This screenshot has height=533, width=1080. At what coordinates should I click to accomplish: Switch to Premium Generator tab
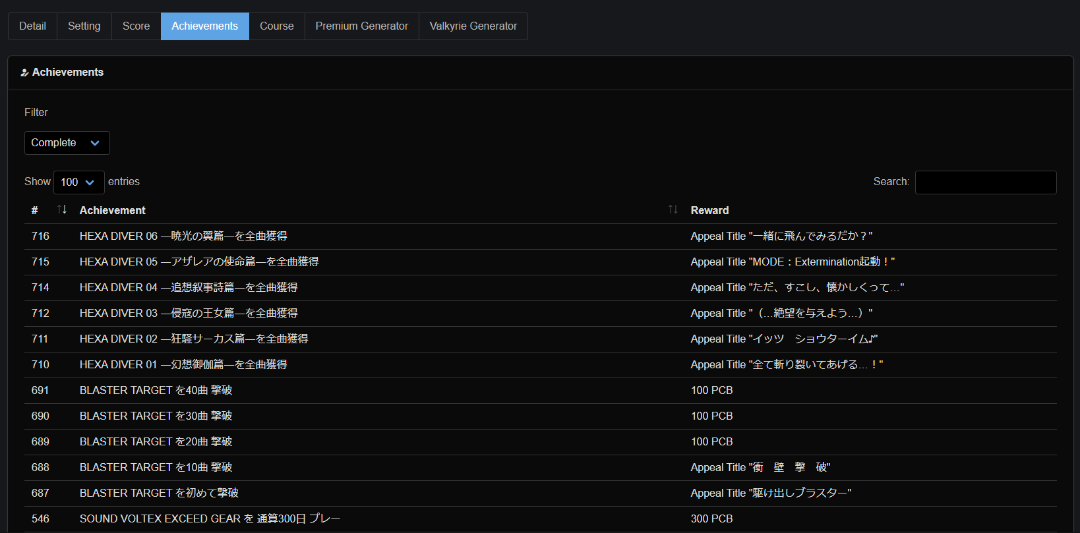click(x=362, y=26)
